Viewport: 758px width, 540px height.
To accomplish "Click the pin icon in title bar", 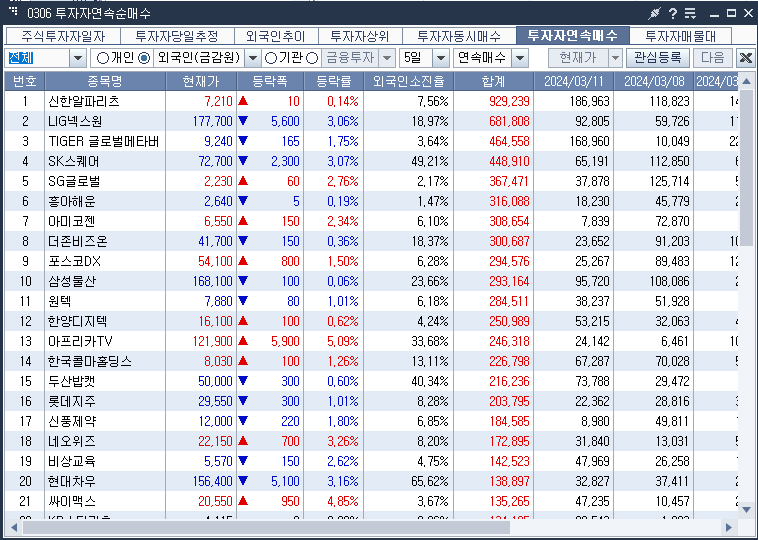I will 654,14.
